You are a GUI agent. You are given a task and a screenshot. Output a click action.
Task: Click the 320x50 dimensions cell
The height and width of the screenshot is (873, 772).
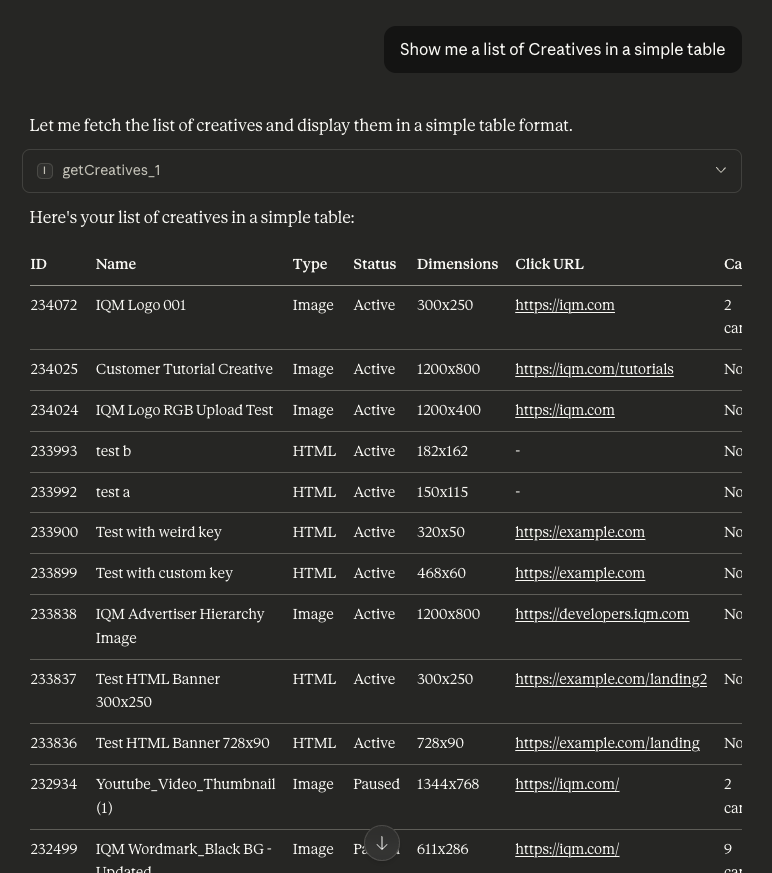pyautogui.click(x=441, y=532)
